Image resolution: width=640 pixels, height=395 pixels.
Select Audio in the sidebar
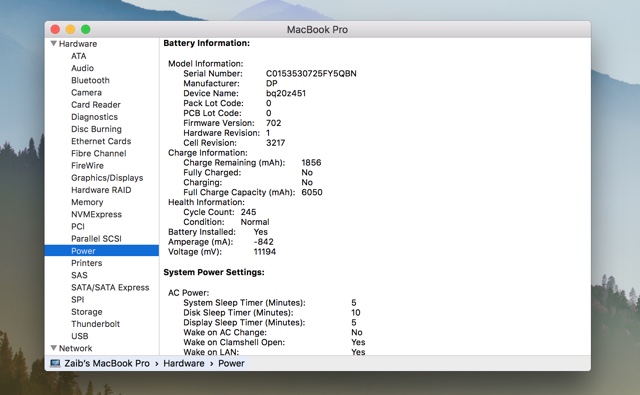click(x=82, y=68)
